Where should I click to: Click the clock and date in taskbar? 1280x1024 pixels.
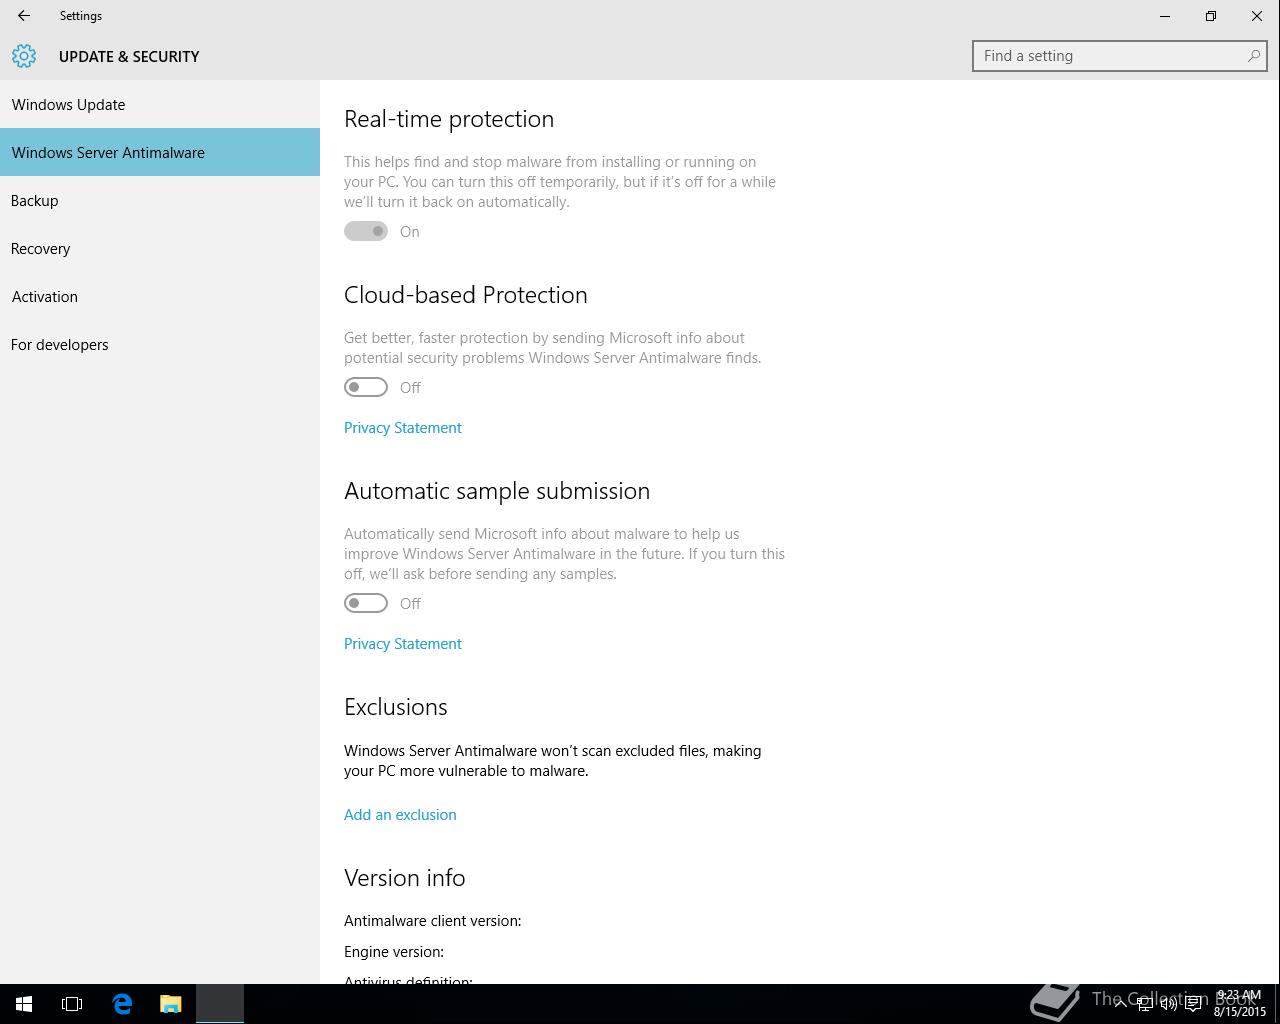[x=1240, y=1003]
